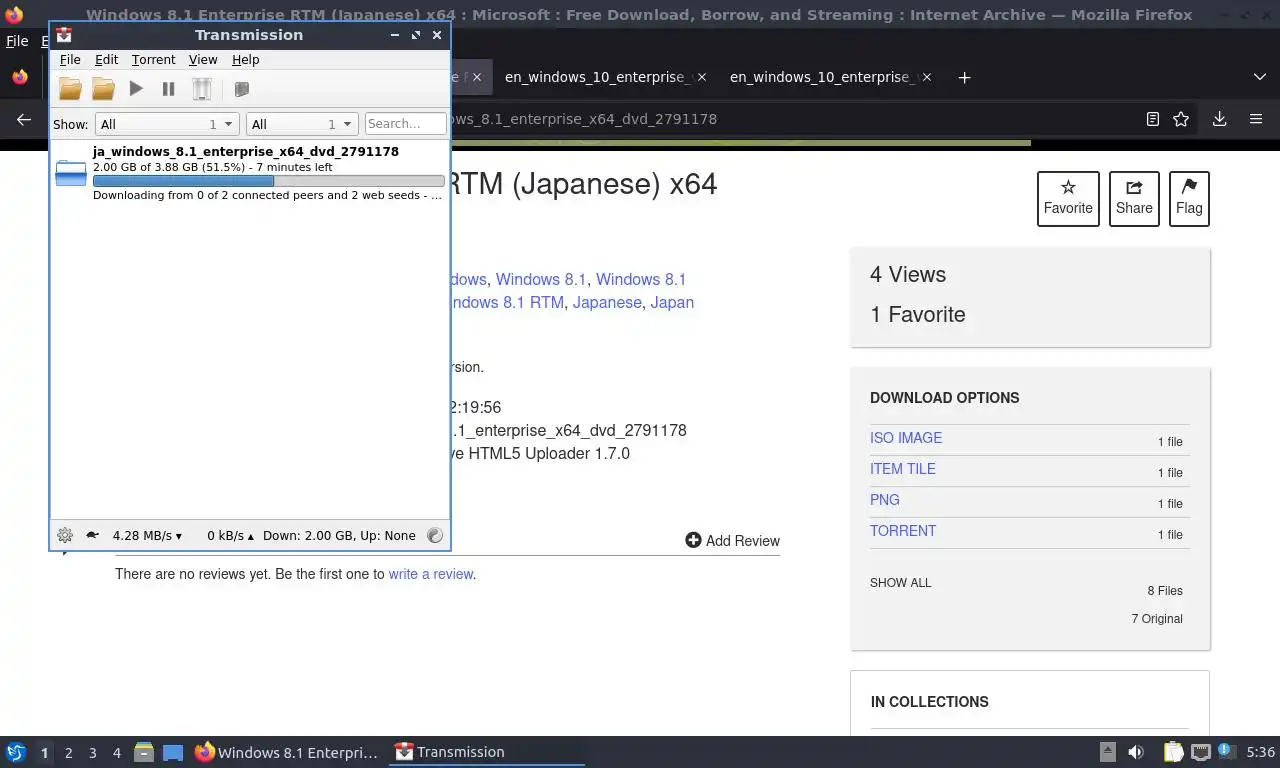The height and width of the screenshot is (768, 1280).
Task: Click the clipboard manager tray icon
Action: click(x=1173, y=752)
